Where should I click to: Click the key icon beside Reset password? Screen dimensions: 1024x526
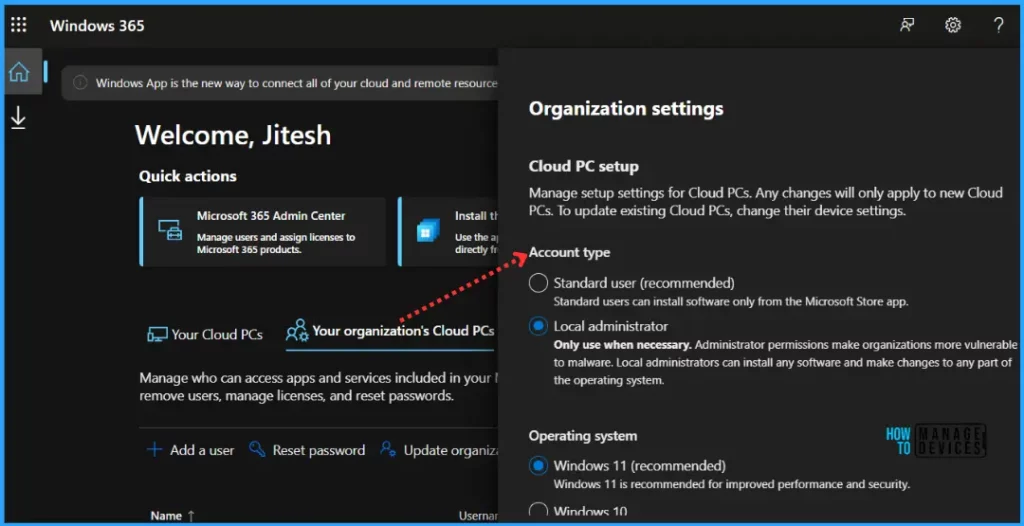click(x=257, y=450)
